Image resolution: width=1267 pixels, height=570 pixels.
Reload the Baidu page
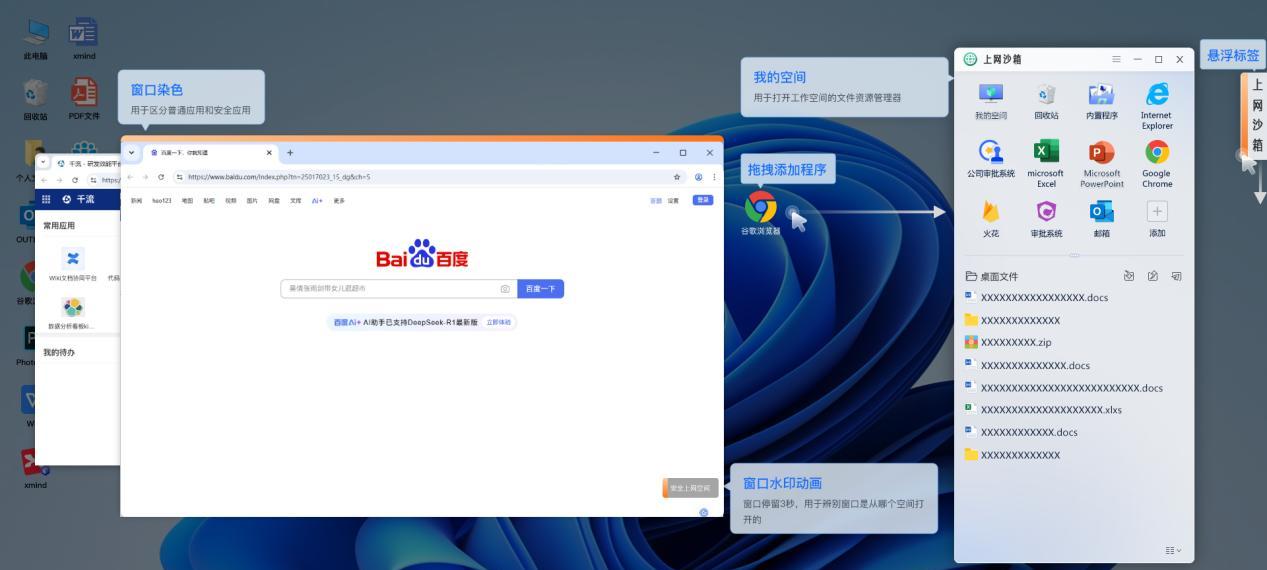point(161,176)
